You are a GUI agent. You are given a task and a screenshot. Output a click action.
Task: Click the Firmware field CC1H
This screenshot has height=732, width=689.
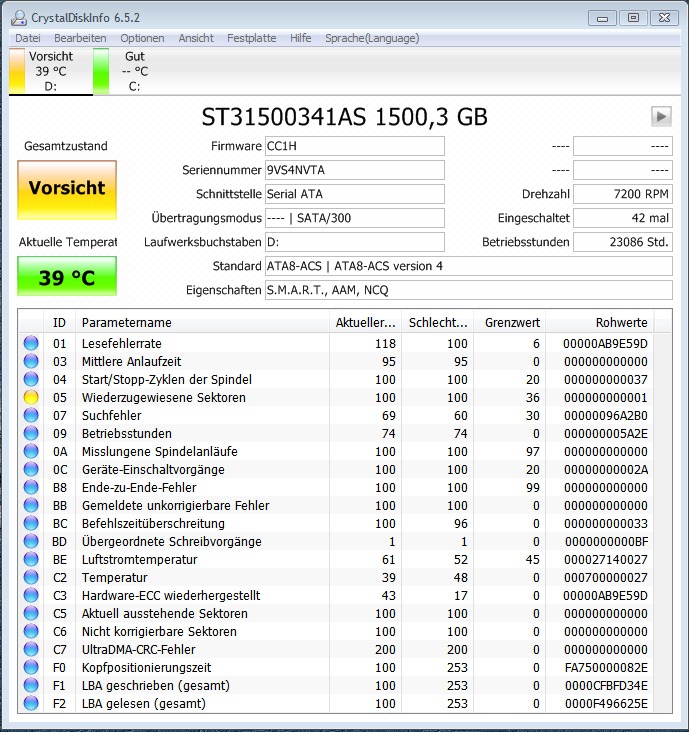click(x=355, y=146)
